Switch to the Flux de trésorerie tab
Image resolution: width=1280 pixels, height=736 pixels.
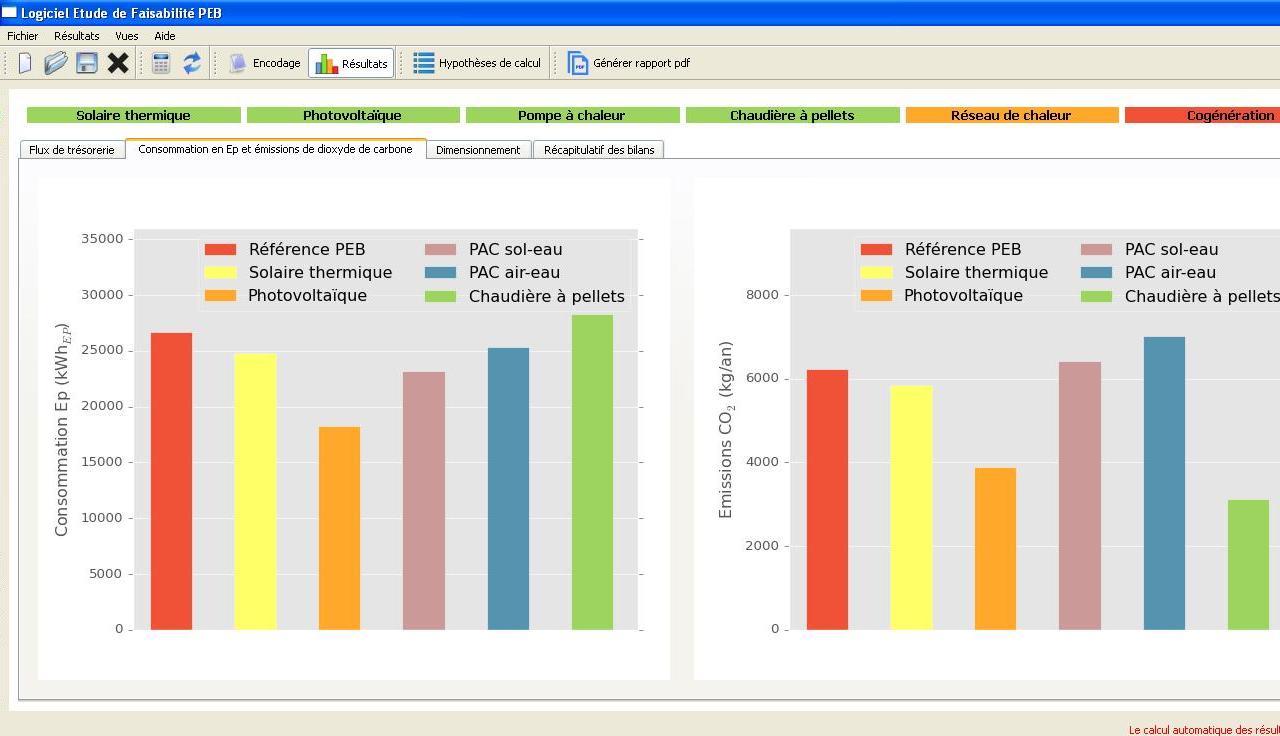coord(72,150)
